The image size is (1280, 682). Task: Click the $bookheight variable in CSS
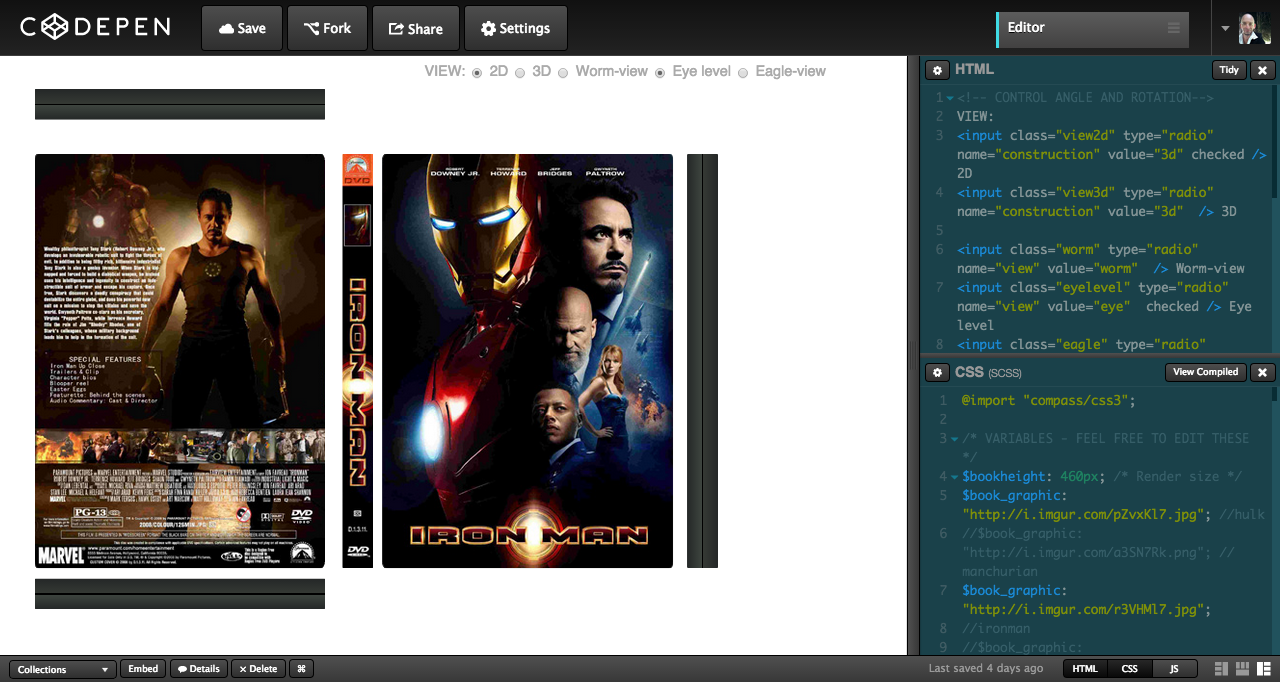click(1002, 477)
